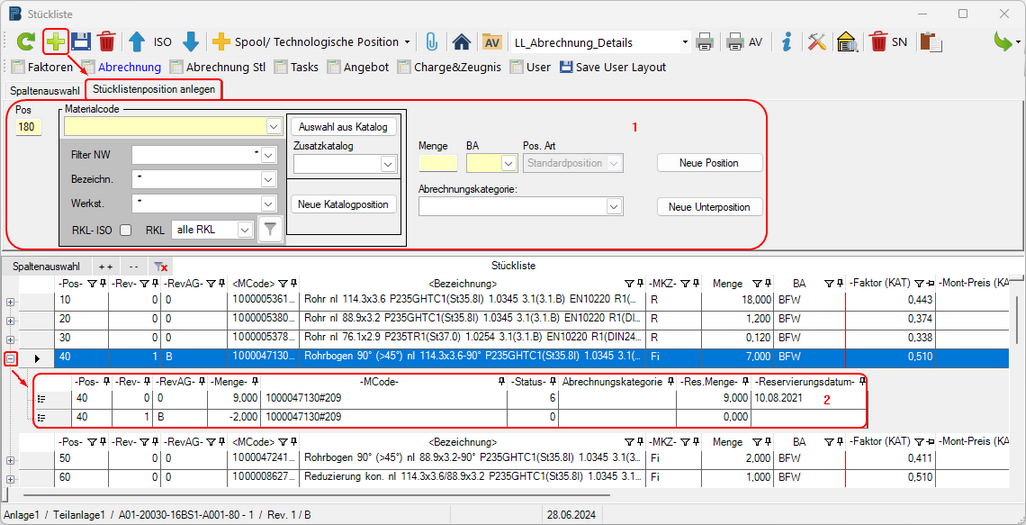
Task: Click the funnel filter icon beside RKL
Action: (x=269, y=230)
